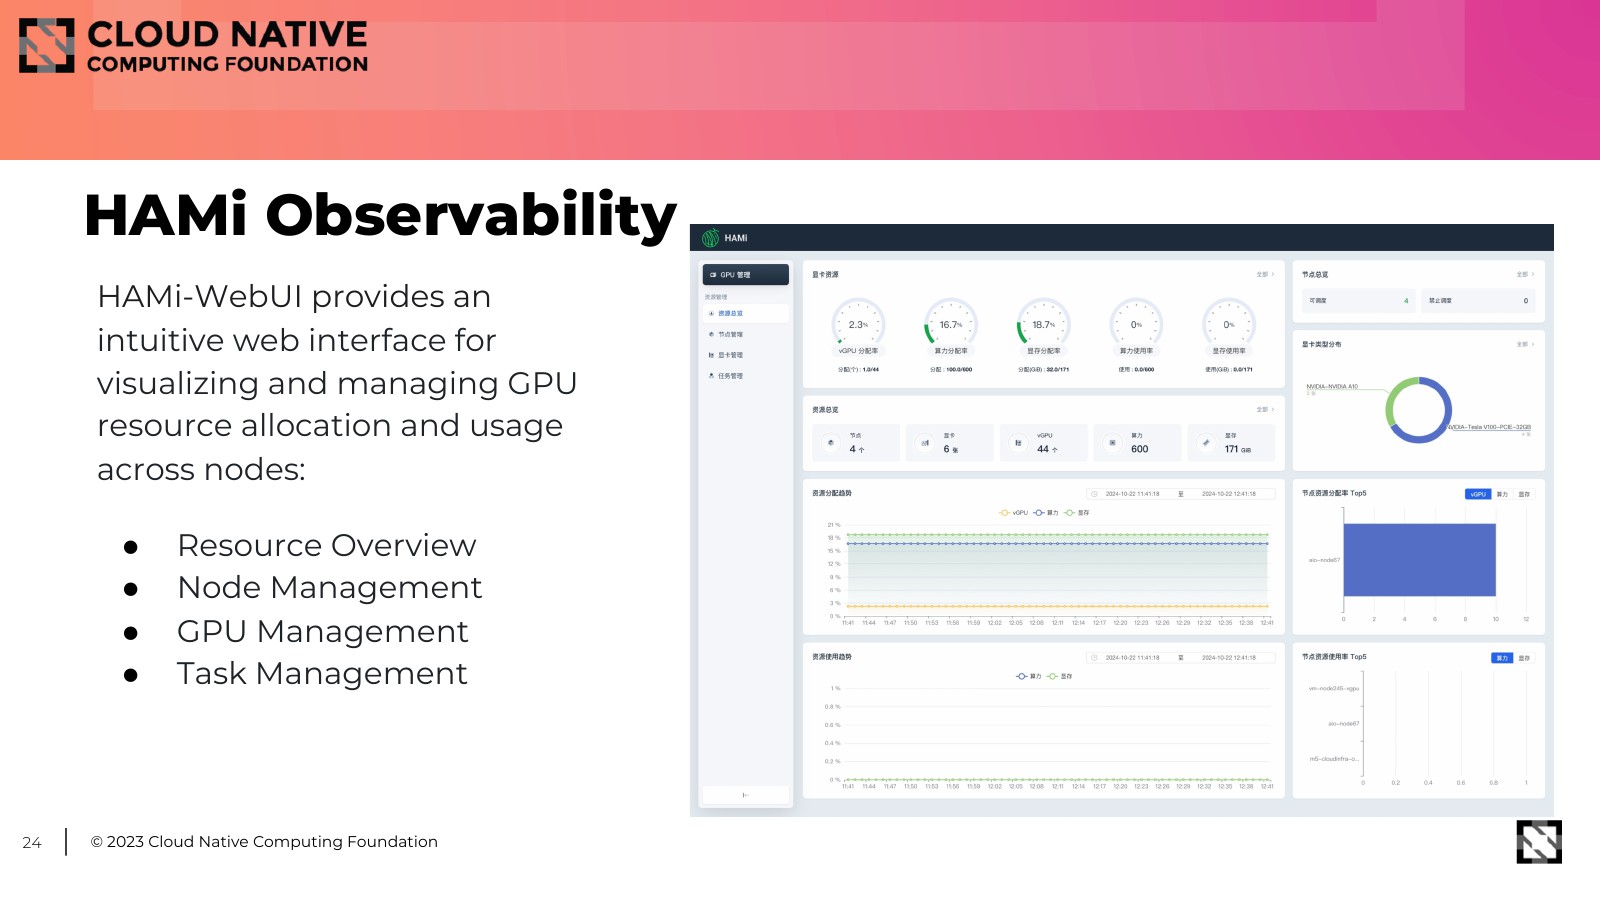Click the icon beside 任务管理 in sidebar
The image size is (1600, 900).
[711, 376]
